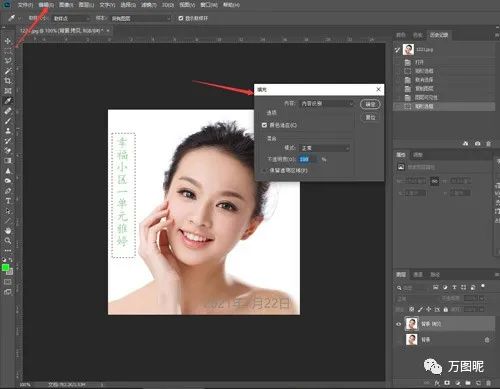Screen dimensions: 500x389
Task: Click the green foreground color swatch
Action: tap(5, 268)
